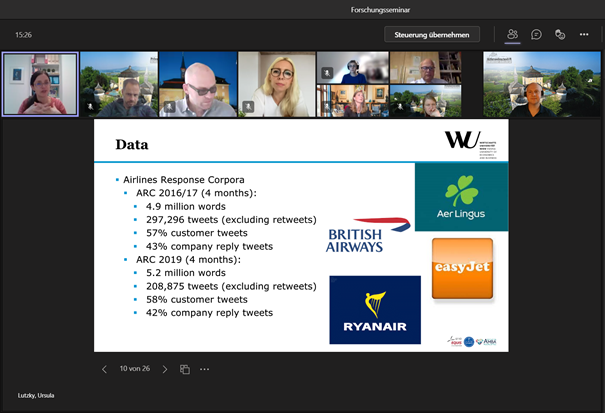Image resolution: width=605 pixels, height=413 pixels.
Task: Select the blonde woman with glasses video
Action: 275,85
